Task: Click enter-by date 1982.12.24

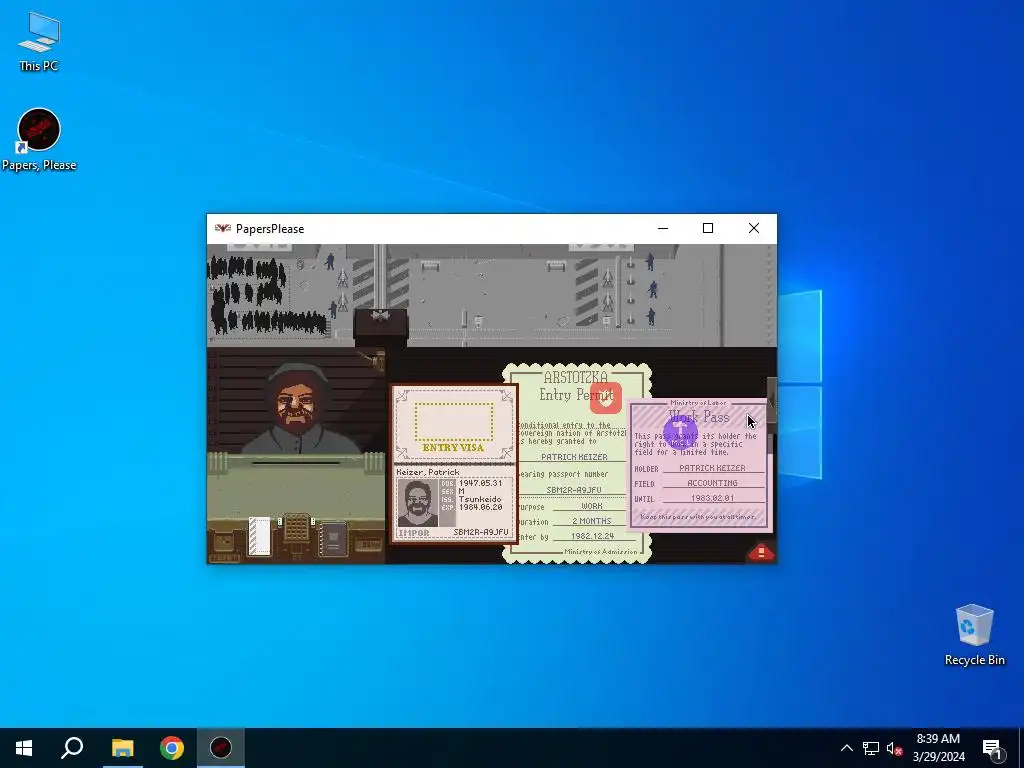Action: click(x=592, y=536)
